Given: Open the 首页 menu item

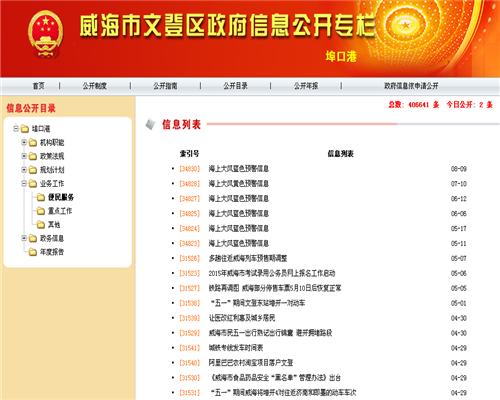Looking at the screenshot, I should point(38,86).
